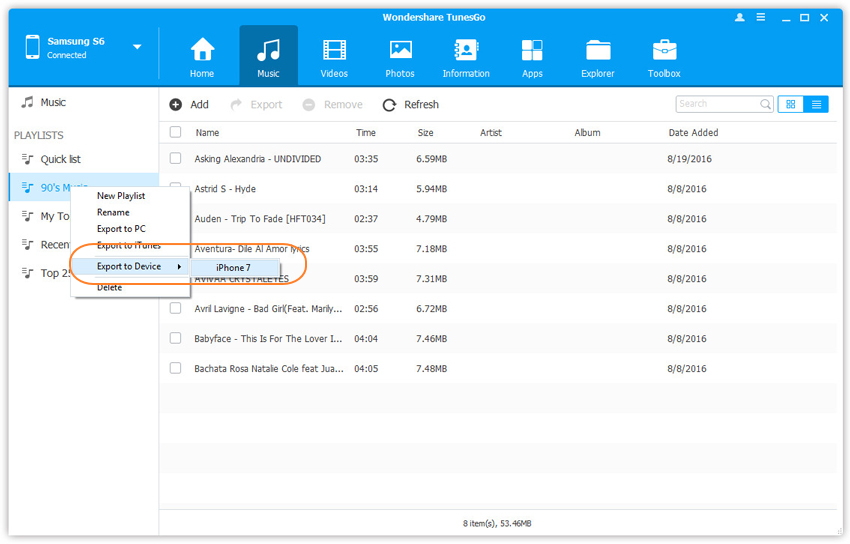Open the Information contacts icon
The height and width of the screenshot is (544, 850).
coord(466,51)
